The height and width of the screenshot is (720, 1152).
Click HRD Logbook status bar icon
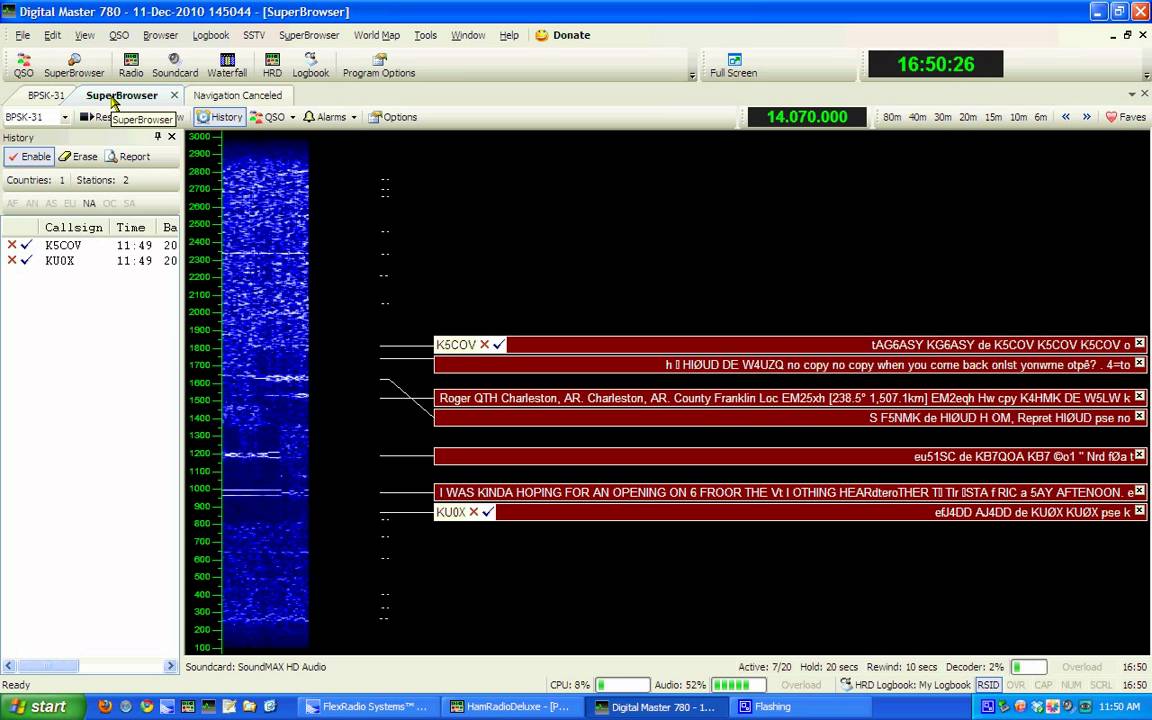(x=846, y=685)
